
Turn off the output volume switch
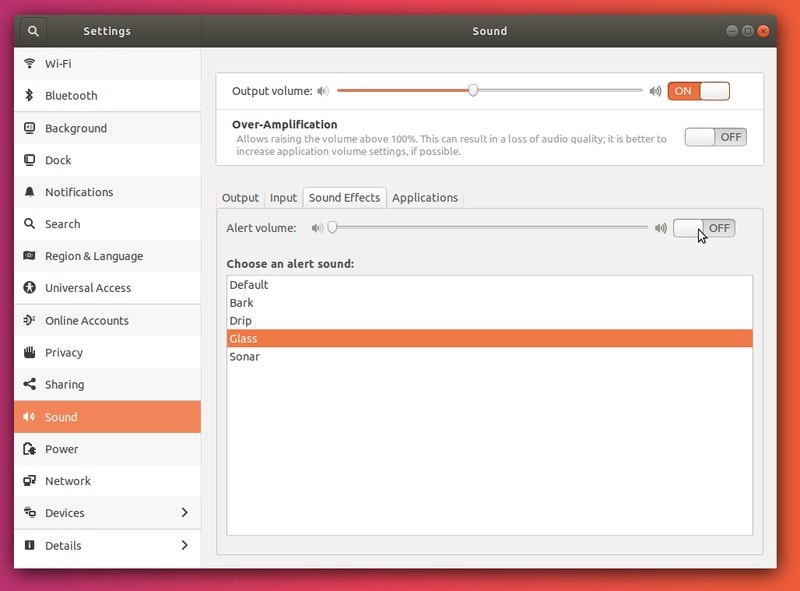pos(698,91)
